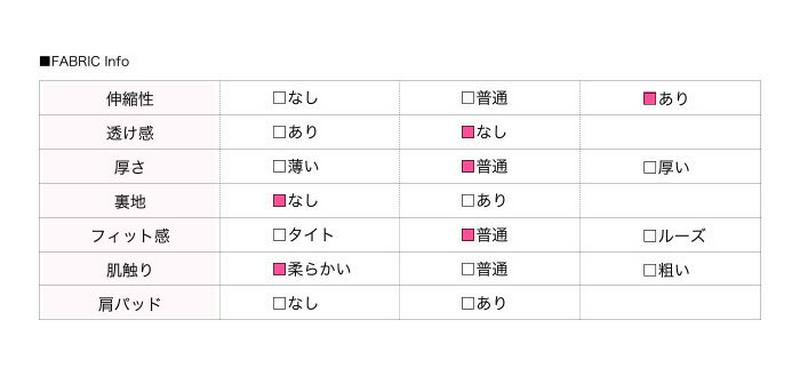The image size is (800, 375).
Task: Check the あり box for 裏地
Action: [x=468, y=201]
